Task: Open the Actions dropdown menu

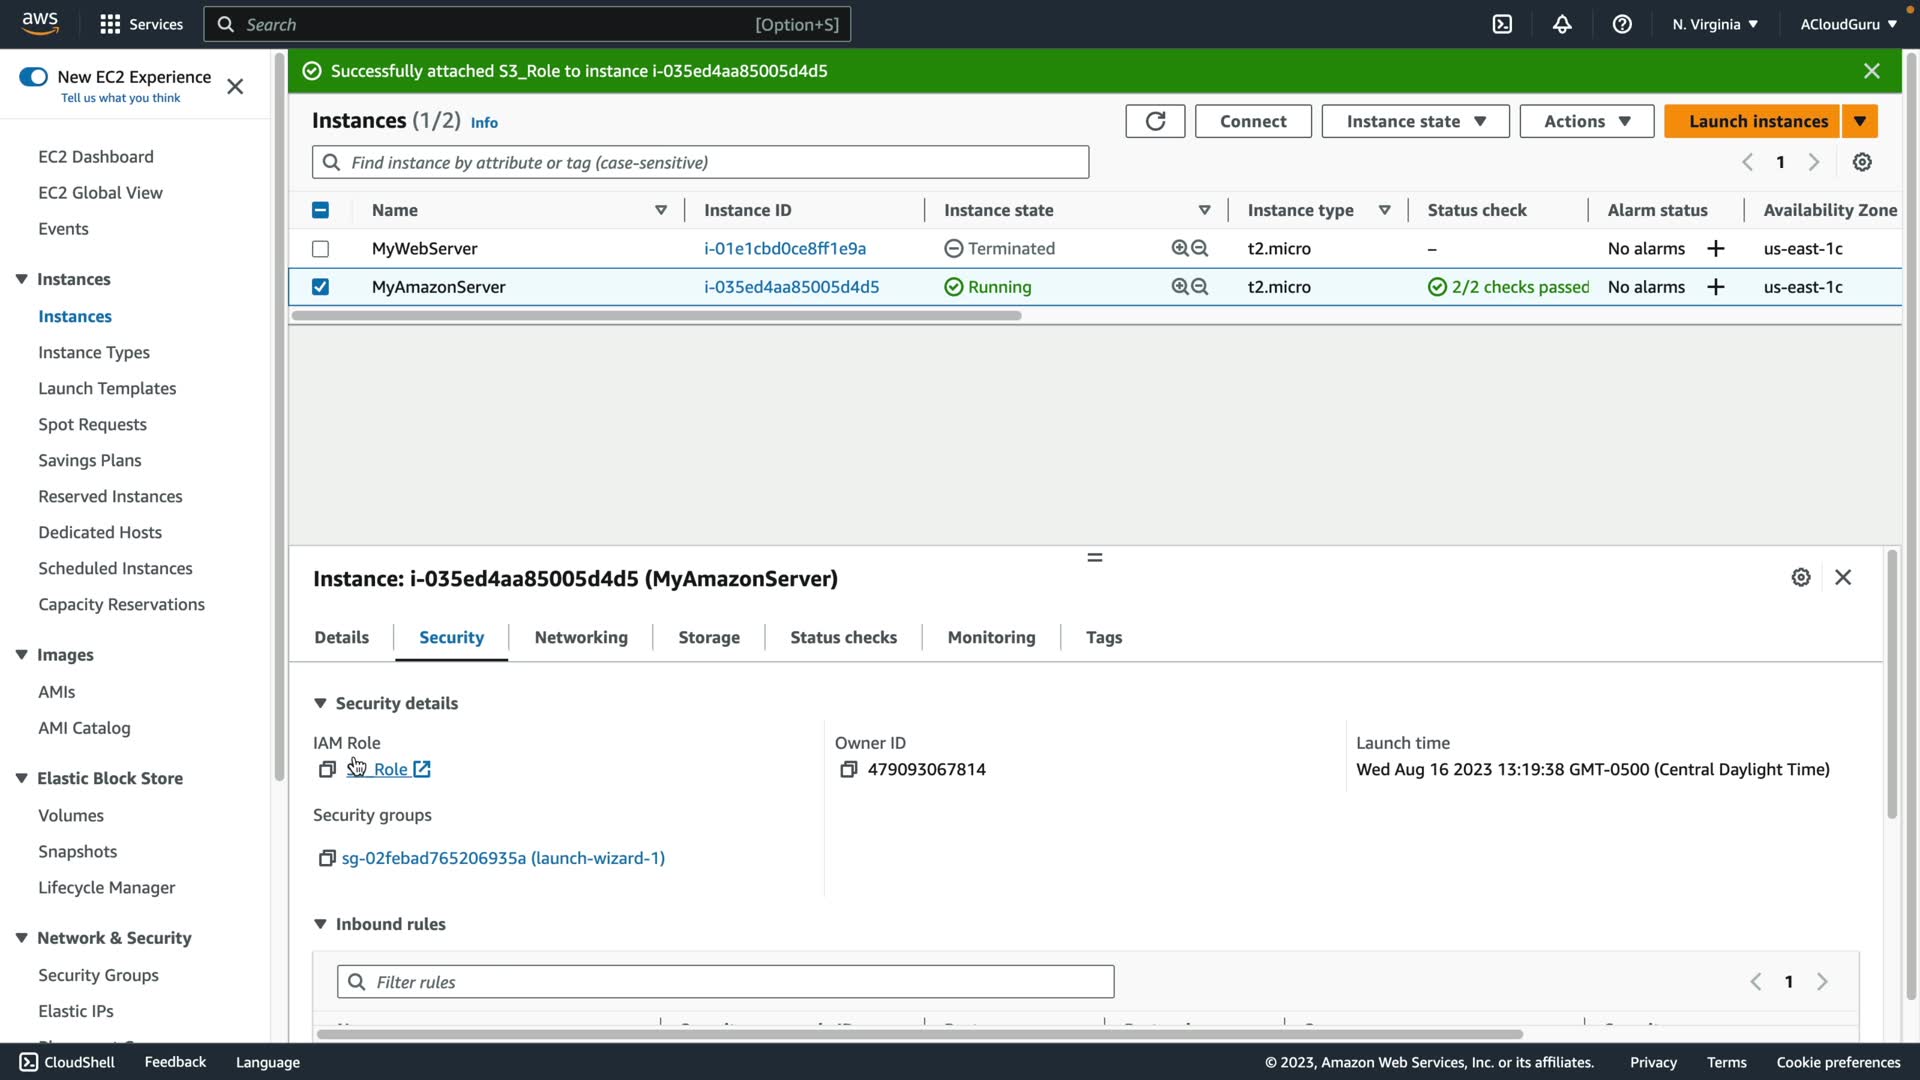Action: 1586,121
